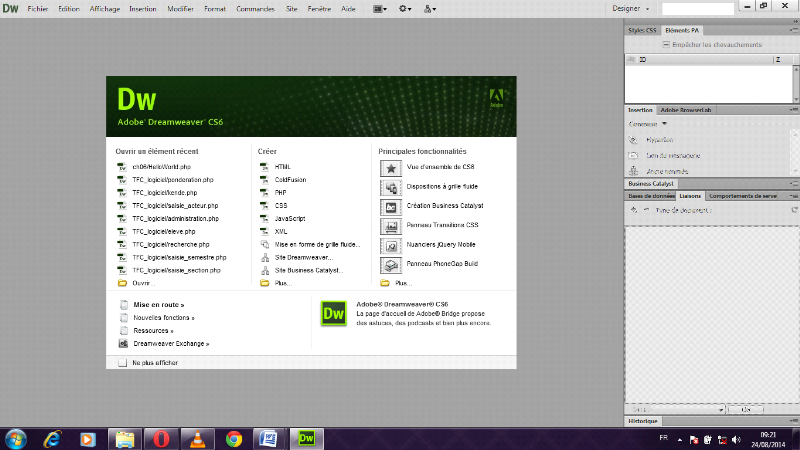
Task: Click the 'Mise en route »' link
Action: pyautogui.click(x=159, y=304)
